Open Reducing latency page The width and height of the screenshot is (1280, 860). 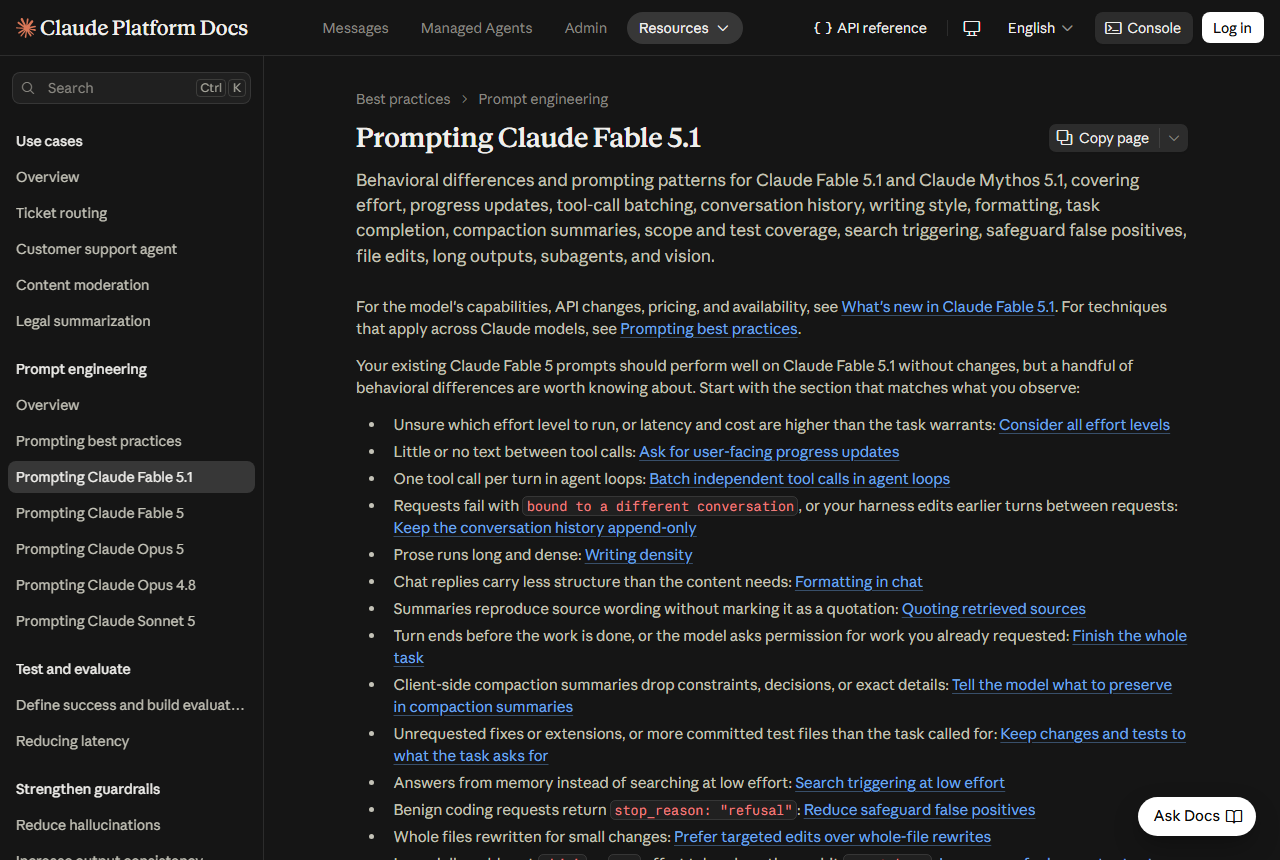[x=72, y=741]
